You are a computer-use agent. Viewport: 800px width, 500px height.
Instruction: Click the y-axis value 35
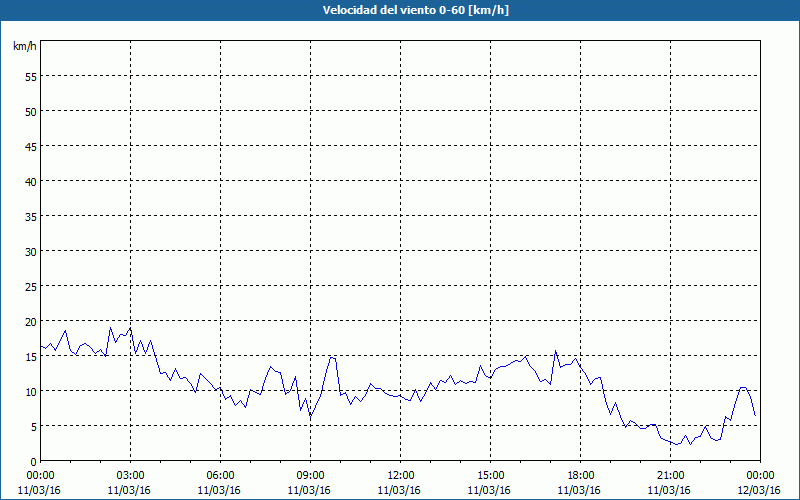tap(31, 216)
